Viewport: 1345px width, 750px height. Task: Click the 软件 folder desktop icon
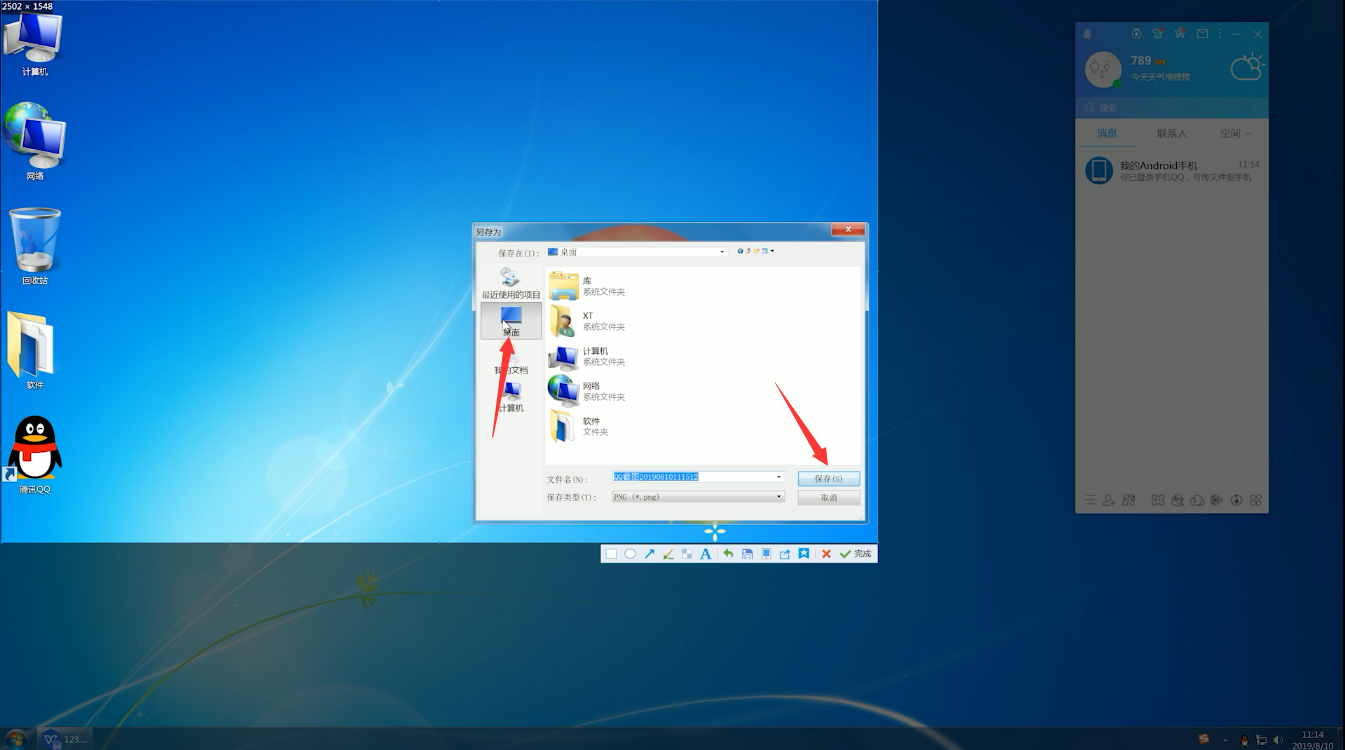click(x=32, y=350)
